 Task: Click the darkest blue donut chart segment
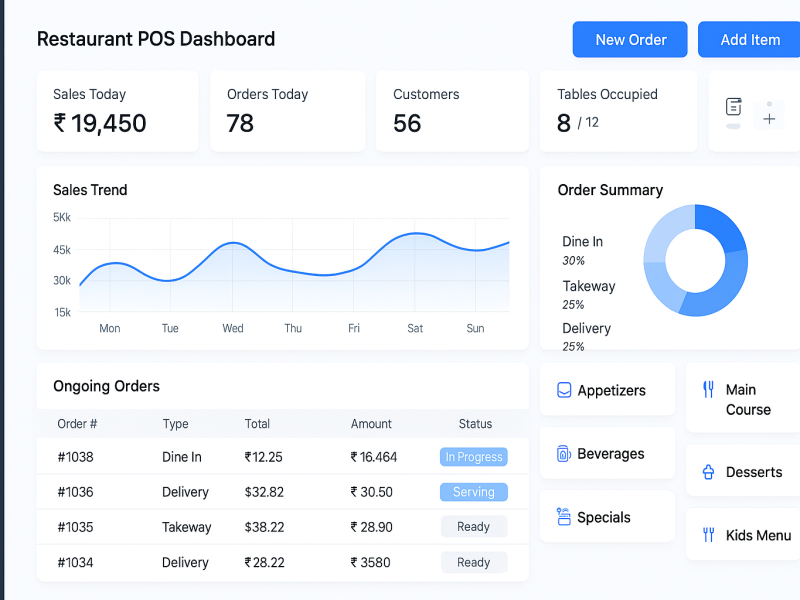[x=724, y=226]
